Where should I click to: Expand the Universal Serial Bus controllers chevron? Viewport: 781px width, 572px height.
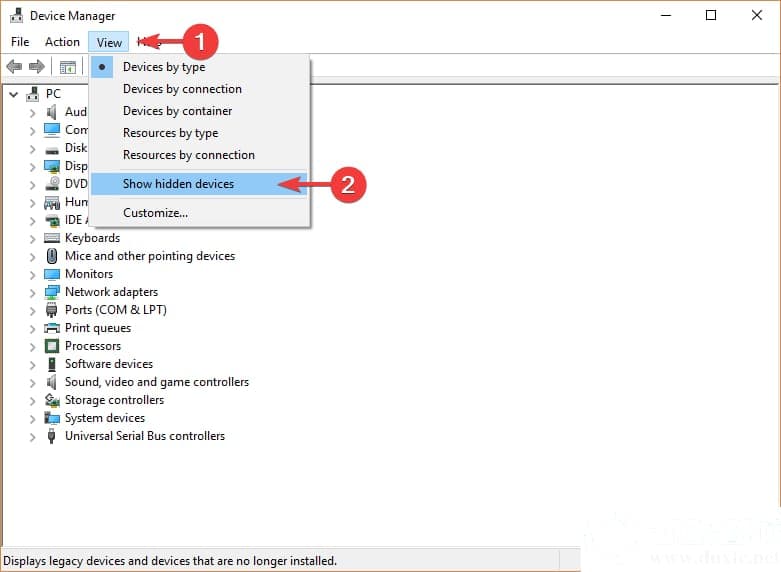(32, 437)
